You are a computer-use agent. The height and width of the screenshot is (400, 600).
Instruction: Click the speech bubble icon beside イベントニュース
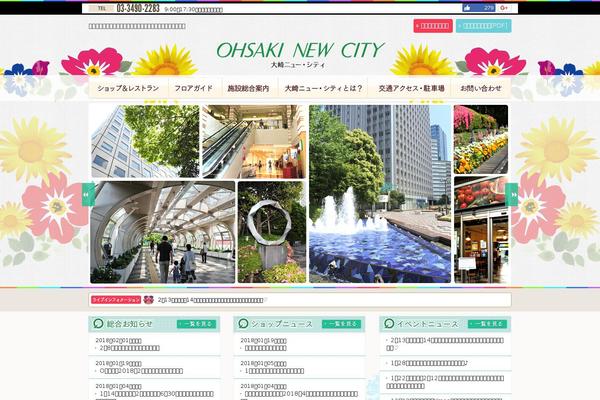[x=389, y=323]
